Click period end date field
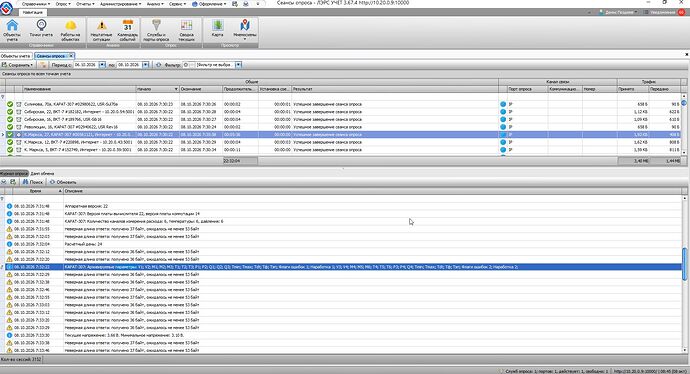This screenshot has width=690, height=374. tap(129, 65)
